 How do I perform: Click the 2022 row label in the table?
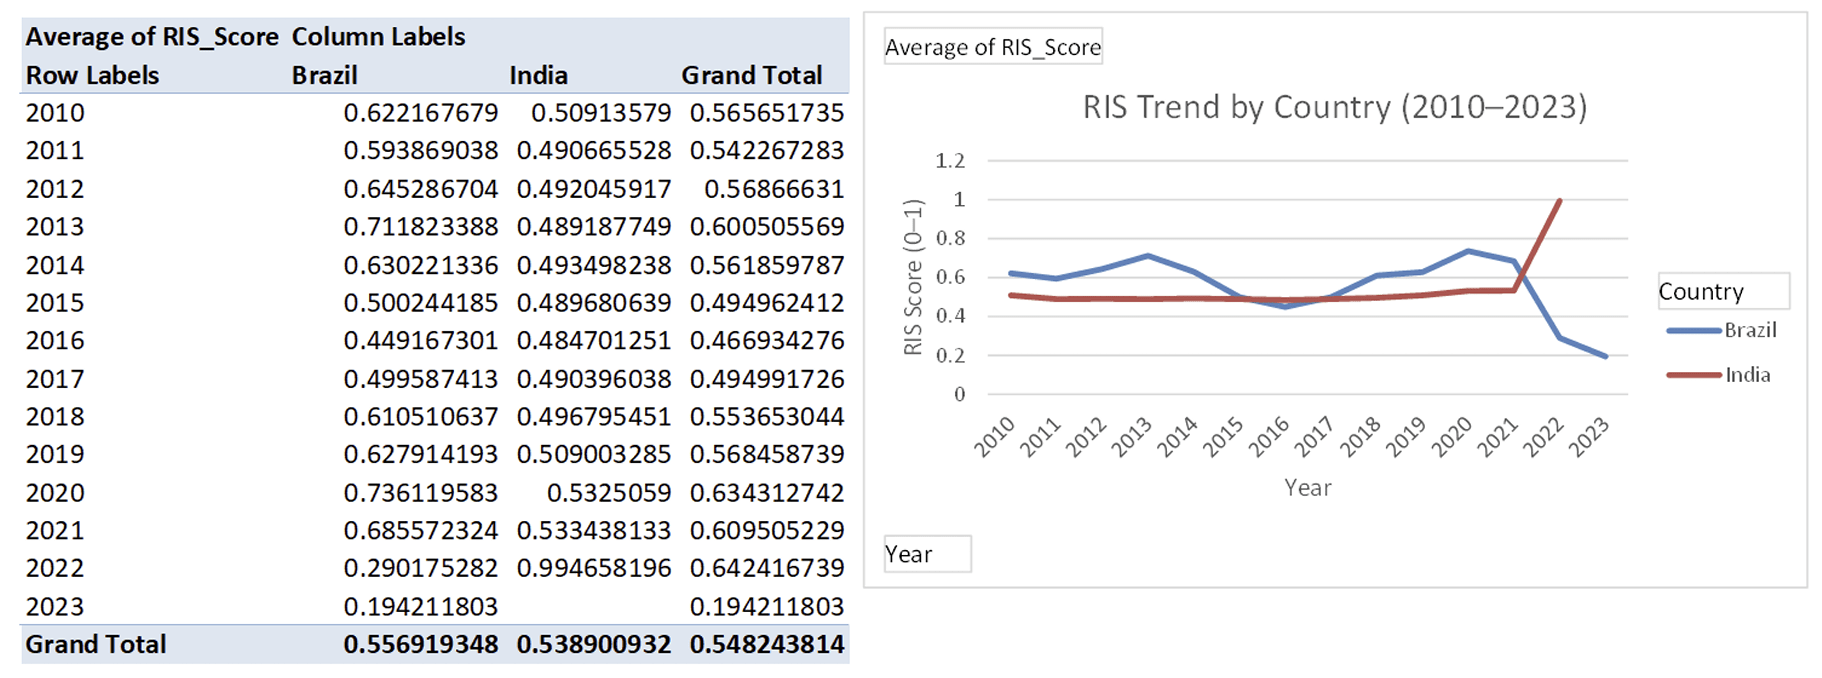(55, 568)
